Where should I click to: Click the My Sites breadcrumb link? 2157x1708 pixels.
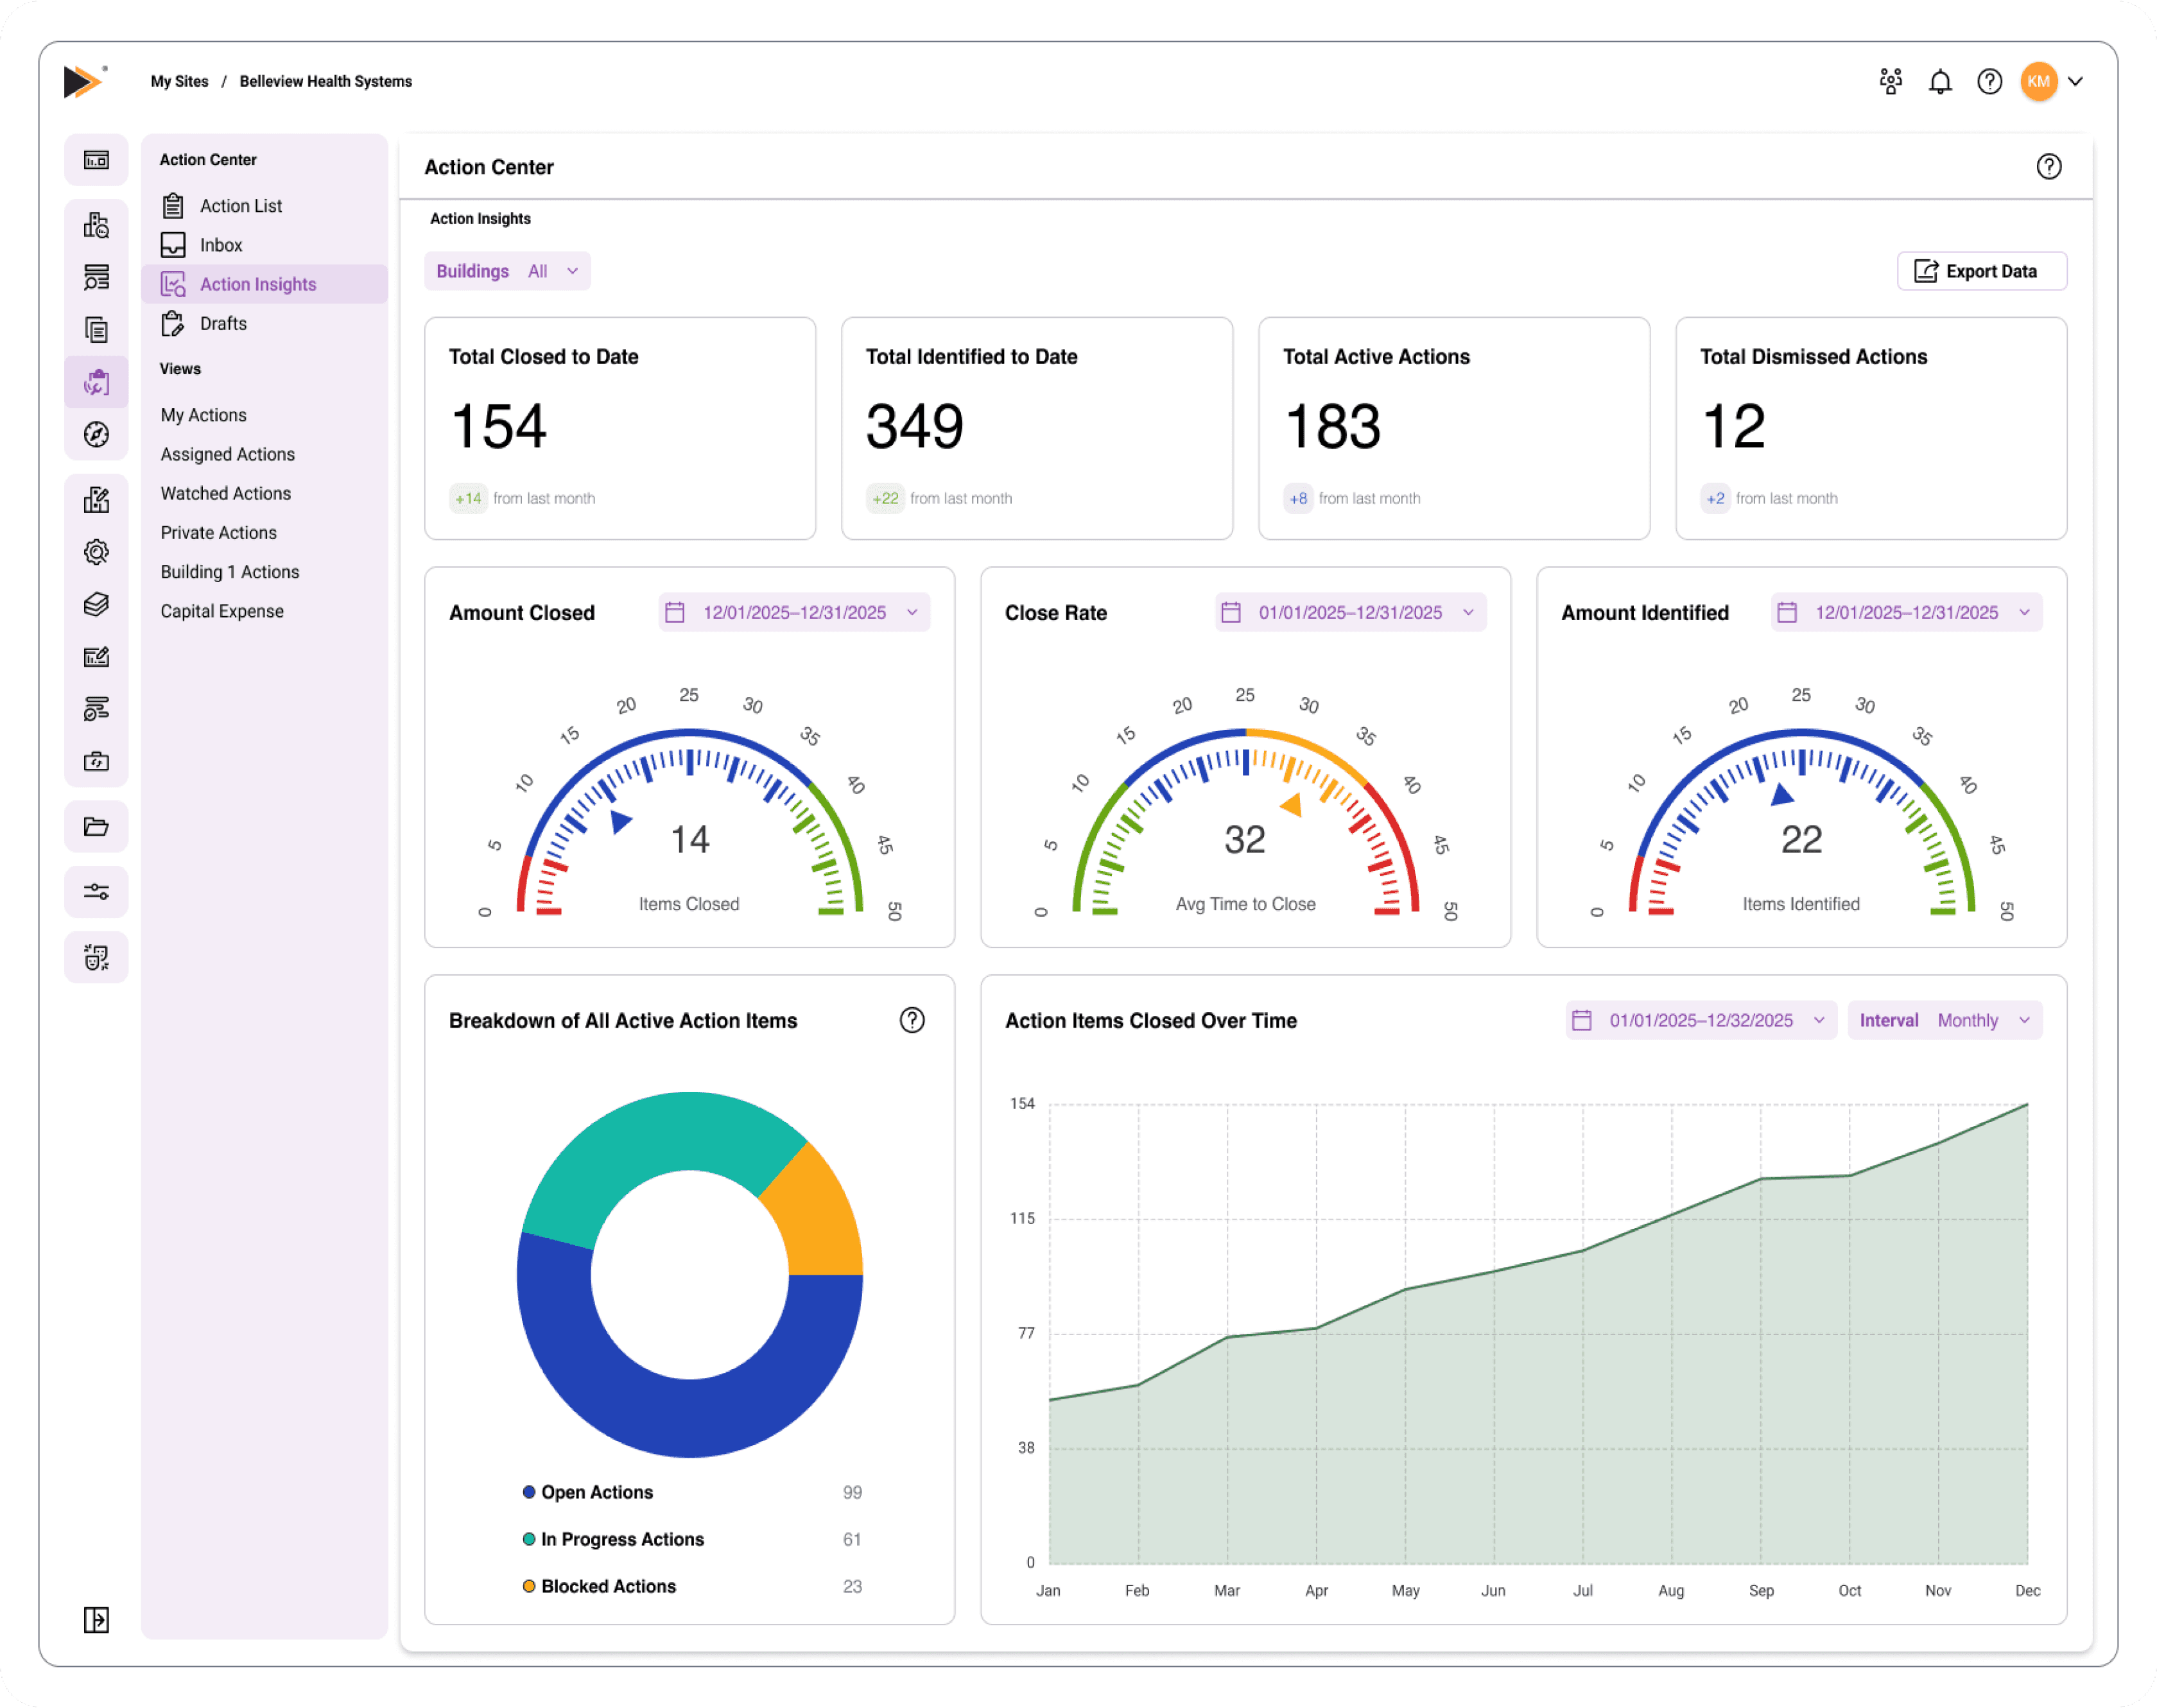(179, 82)
